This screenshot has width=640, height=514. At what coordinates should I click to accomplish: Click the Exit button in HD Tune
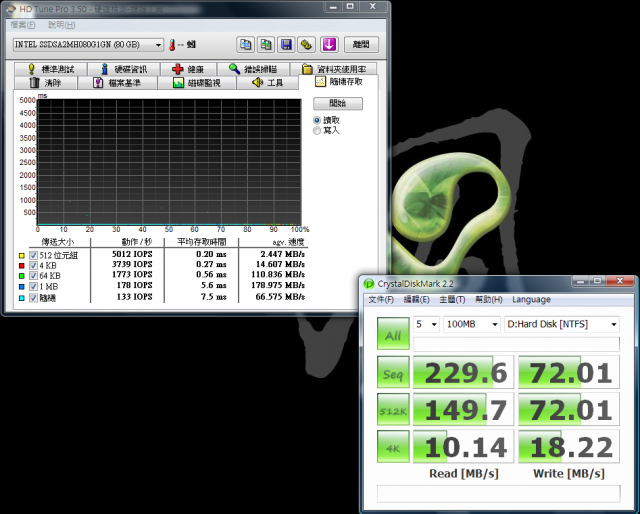click(361, 45)
